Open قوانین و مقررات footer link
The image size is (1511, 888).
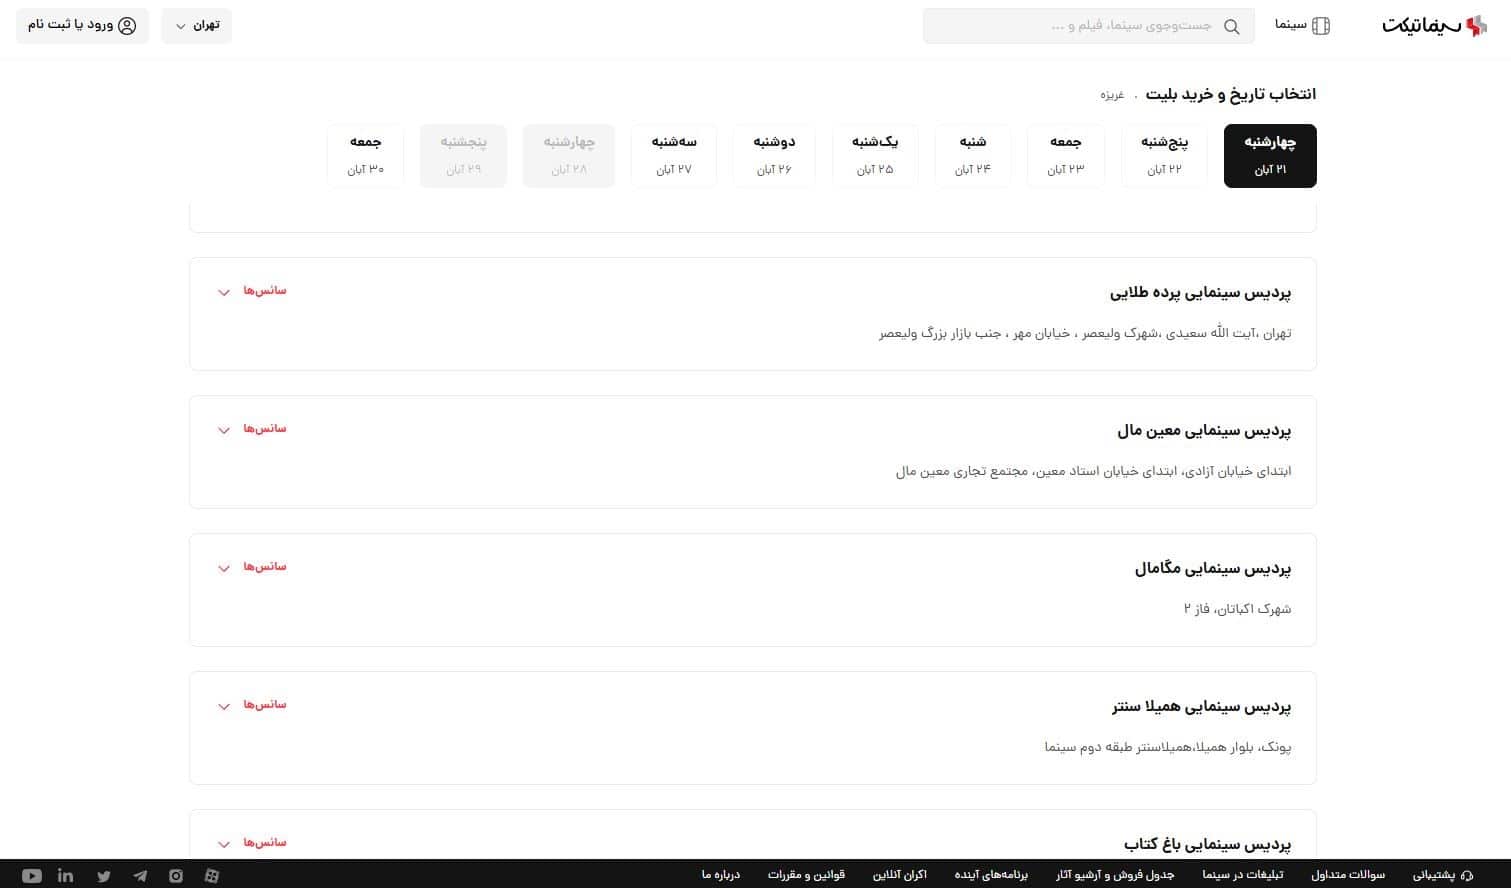[x=806, y=875]
